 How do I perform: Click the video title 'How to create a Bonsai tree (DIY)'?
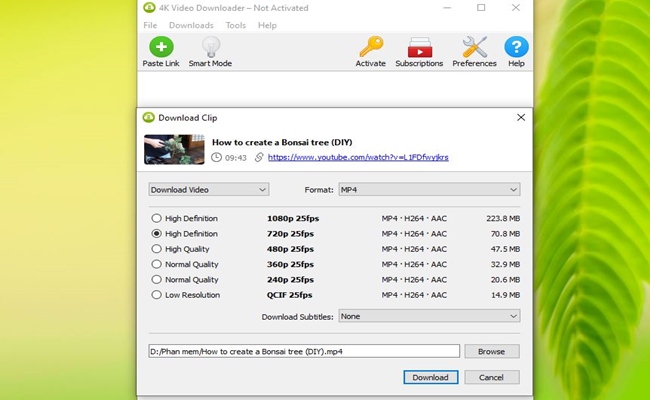(x=282, y=142)
